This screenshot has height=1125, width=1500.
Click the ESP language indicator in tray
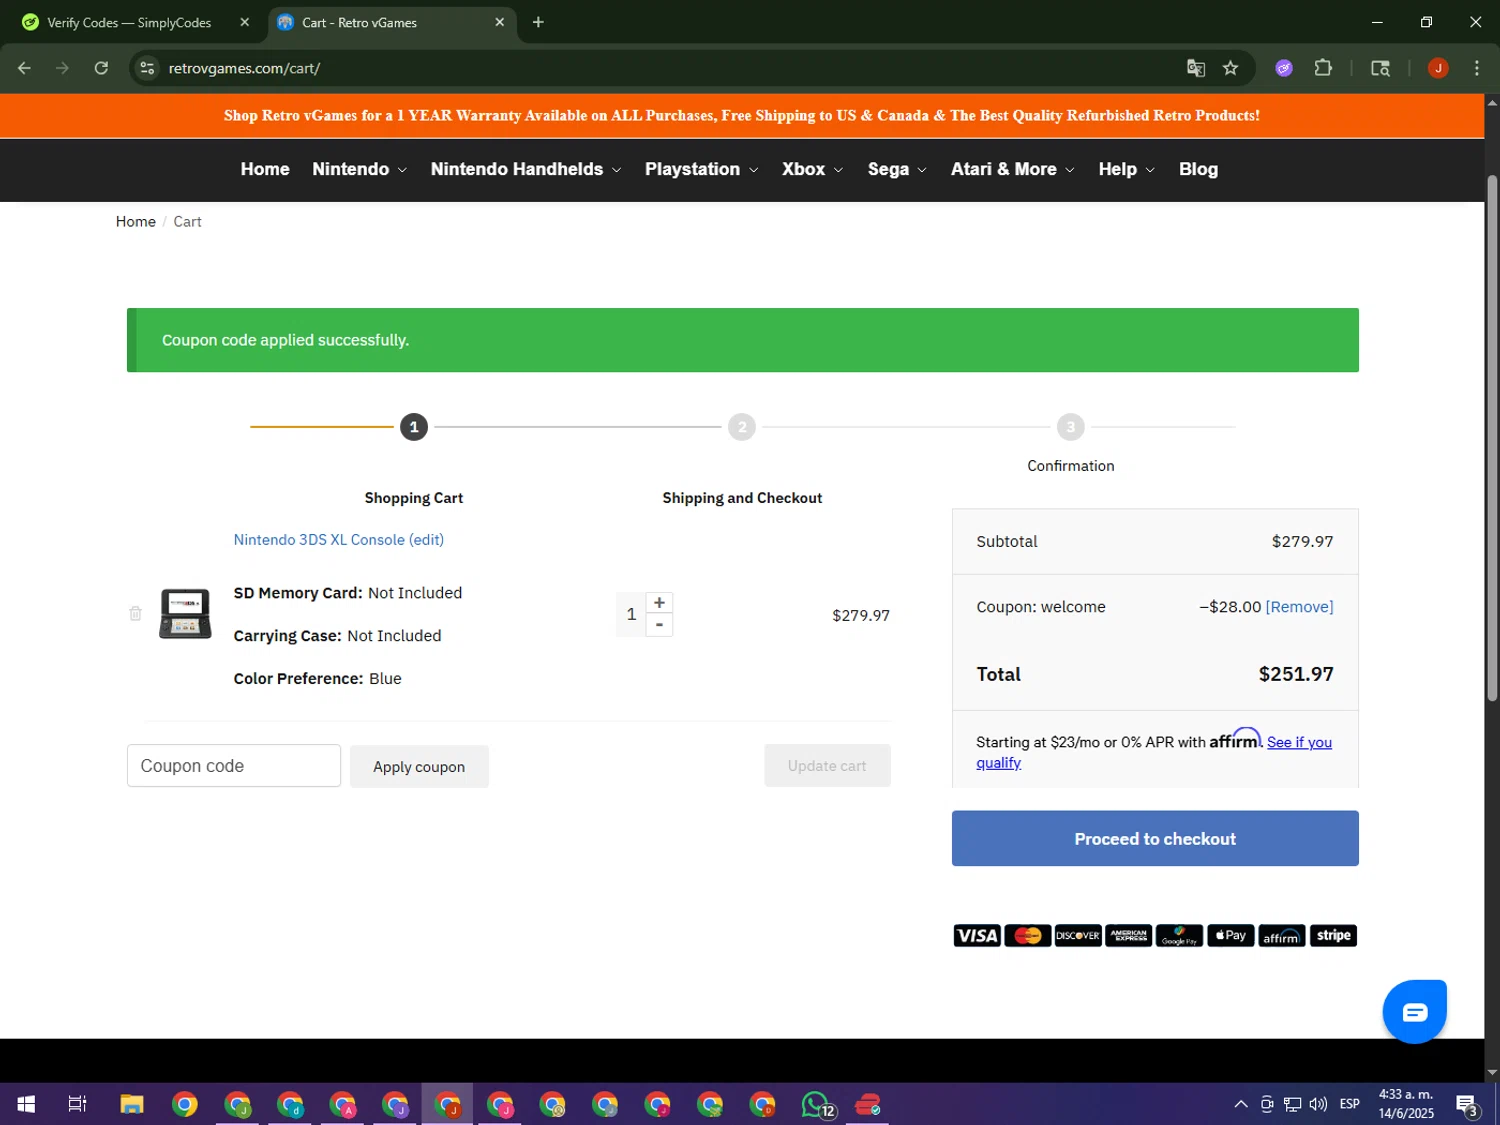1350,1104
